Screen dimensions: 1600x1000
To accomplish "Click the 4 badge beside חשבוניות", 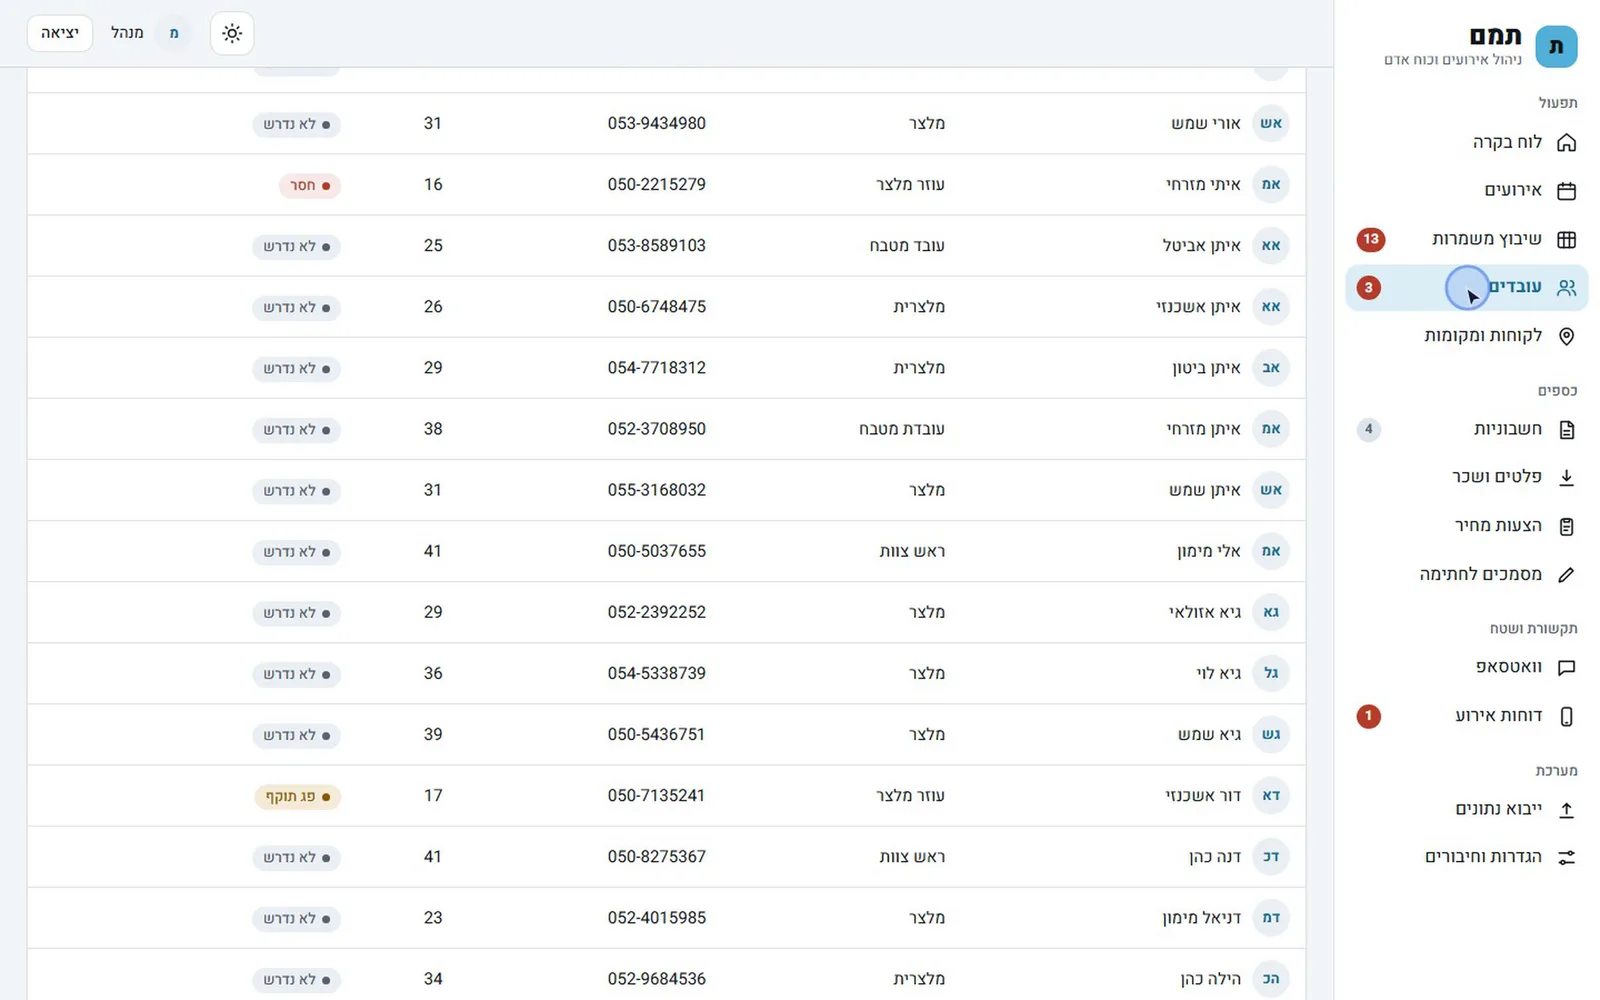I will point(1369,429).
